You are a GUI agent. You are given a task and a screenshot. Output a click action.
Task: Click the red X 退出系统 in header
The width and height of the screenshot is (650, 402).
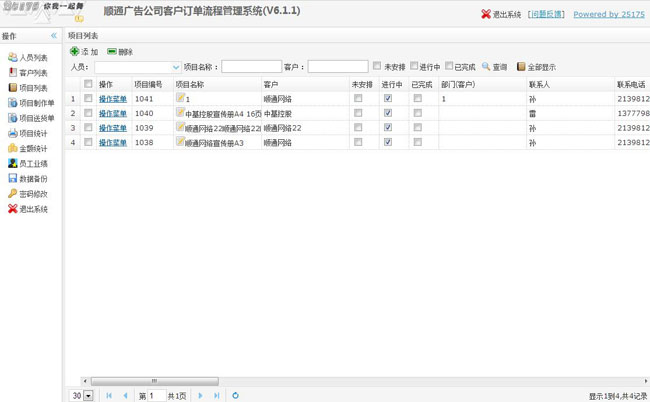coord(501,14)
